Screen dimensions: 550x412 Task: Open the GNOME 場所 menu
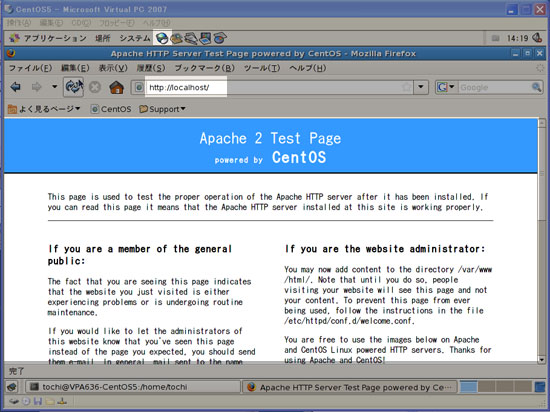coord(102,38)
